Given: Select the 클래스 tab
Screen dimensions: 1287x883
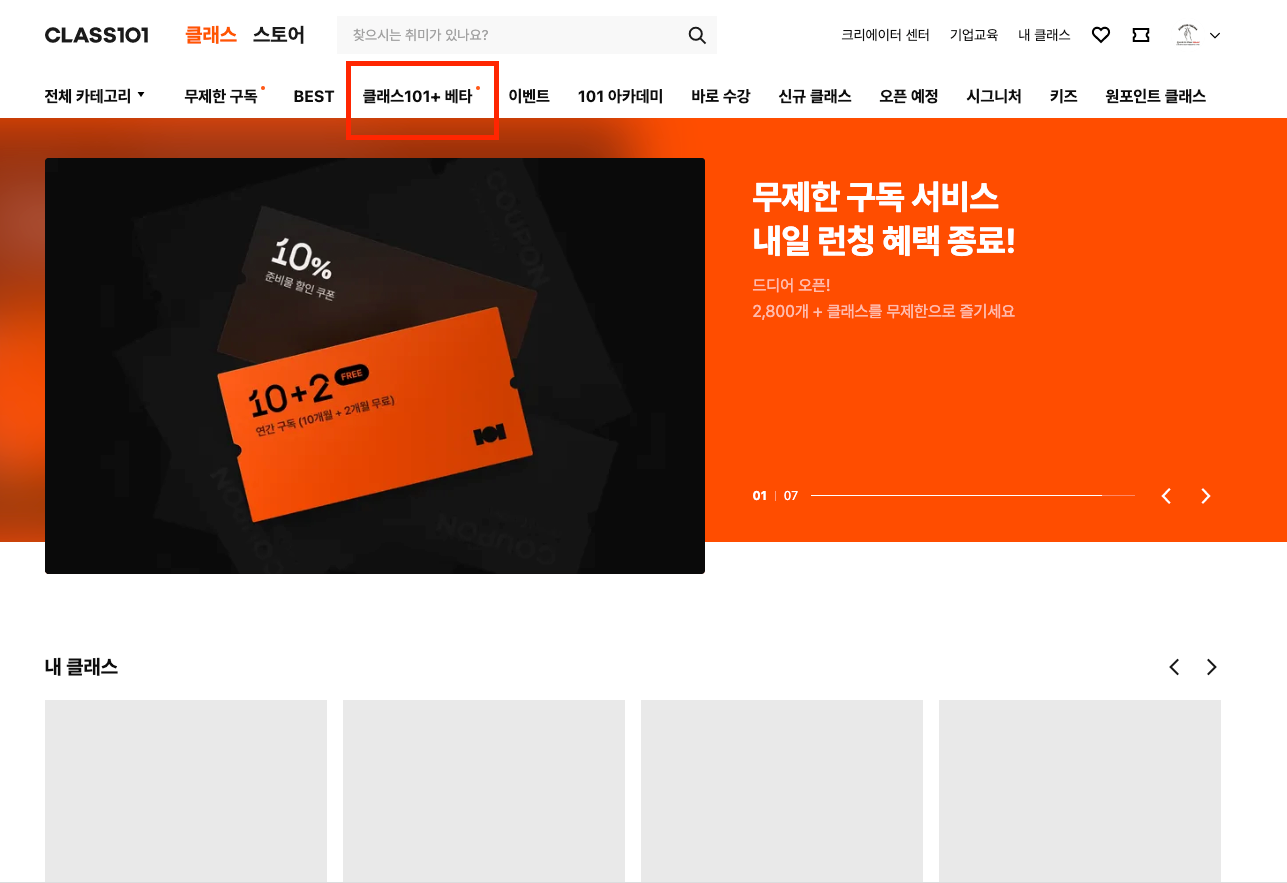Looking at the screenshot, I should coord(210,35).
